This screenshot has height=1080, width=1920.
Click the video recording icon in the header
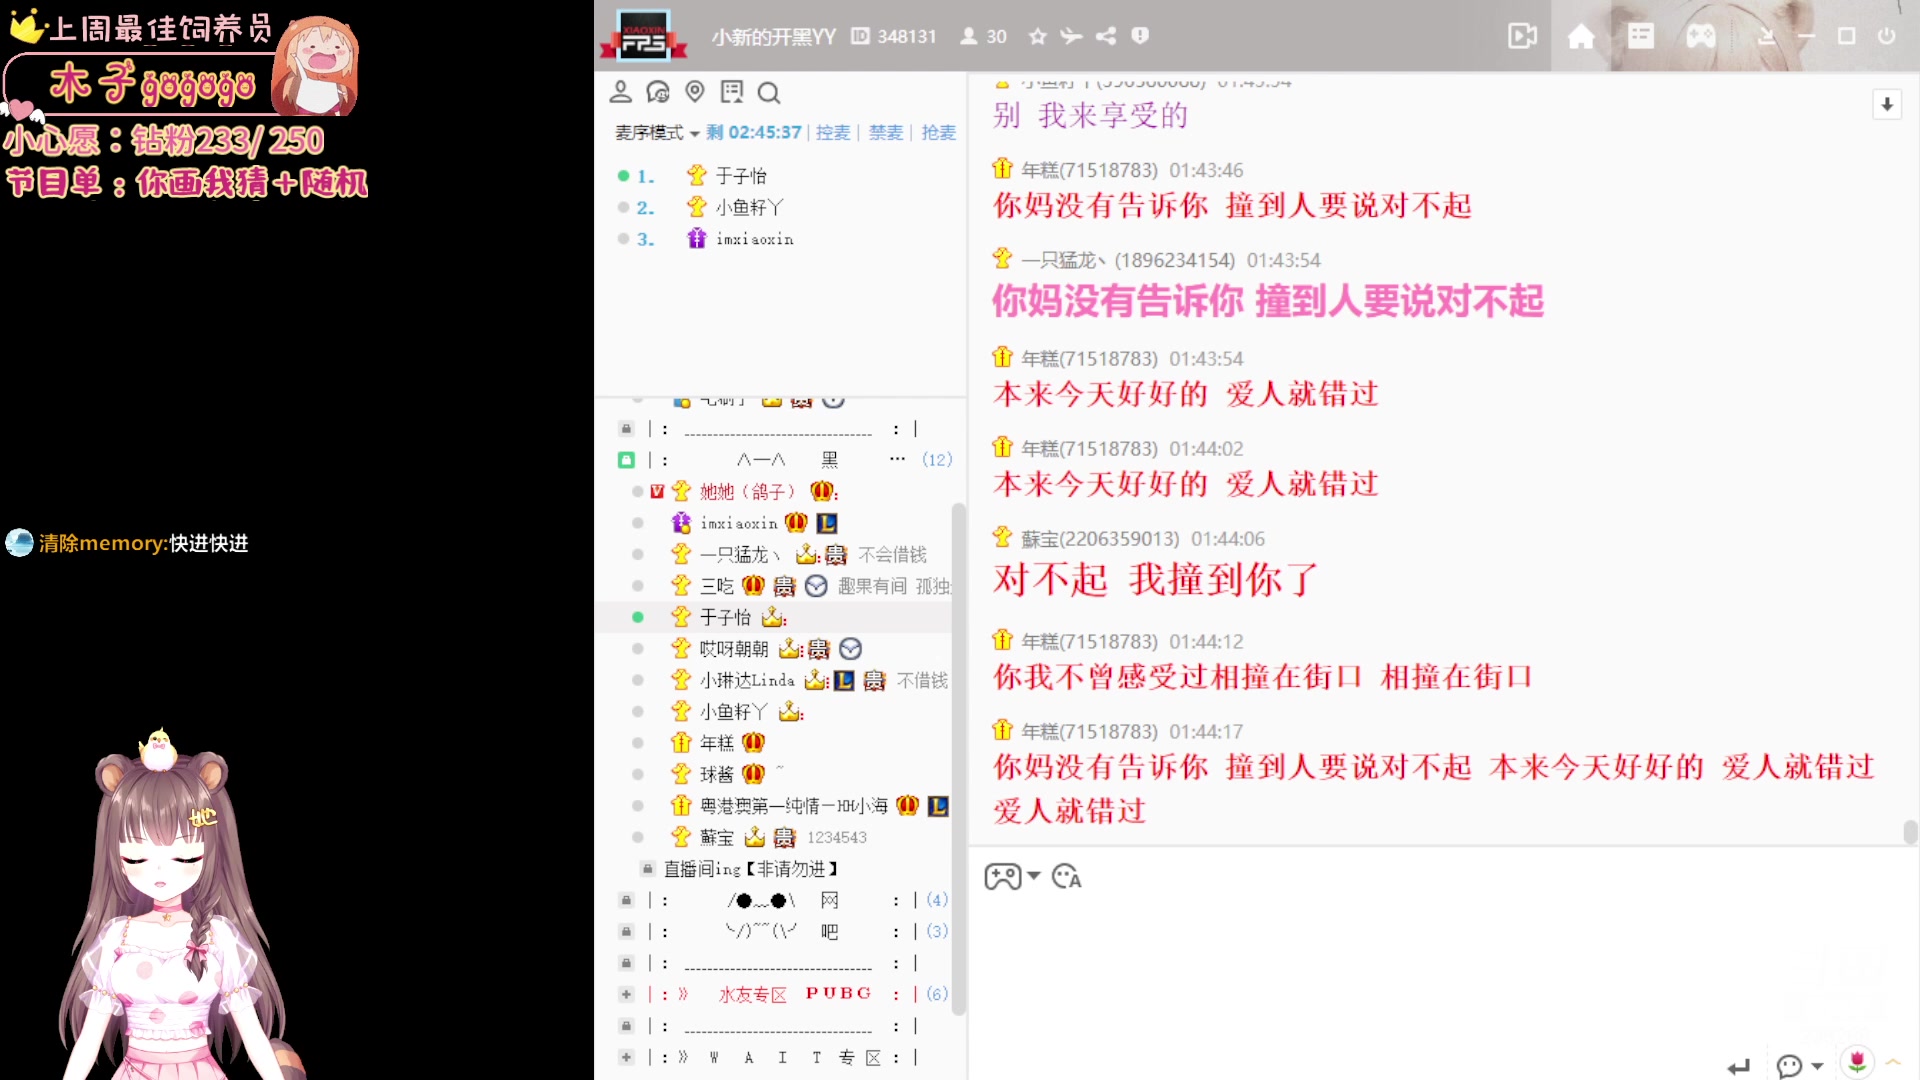tap(1522, 37)
